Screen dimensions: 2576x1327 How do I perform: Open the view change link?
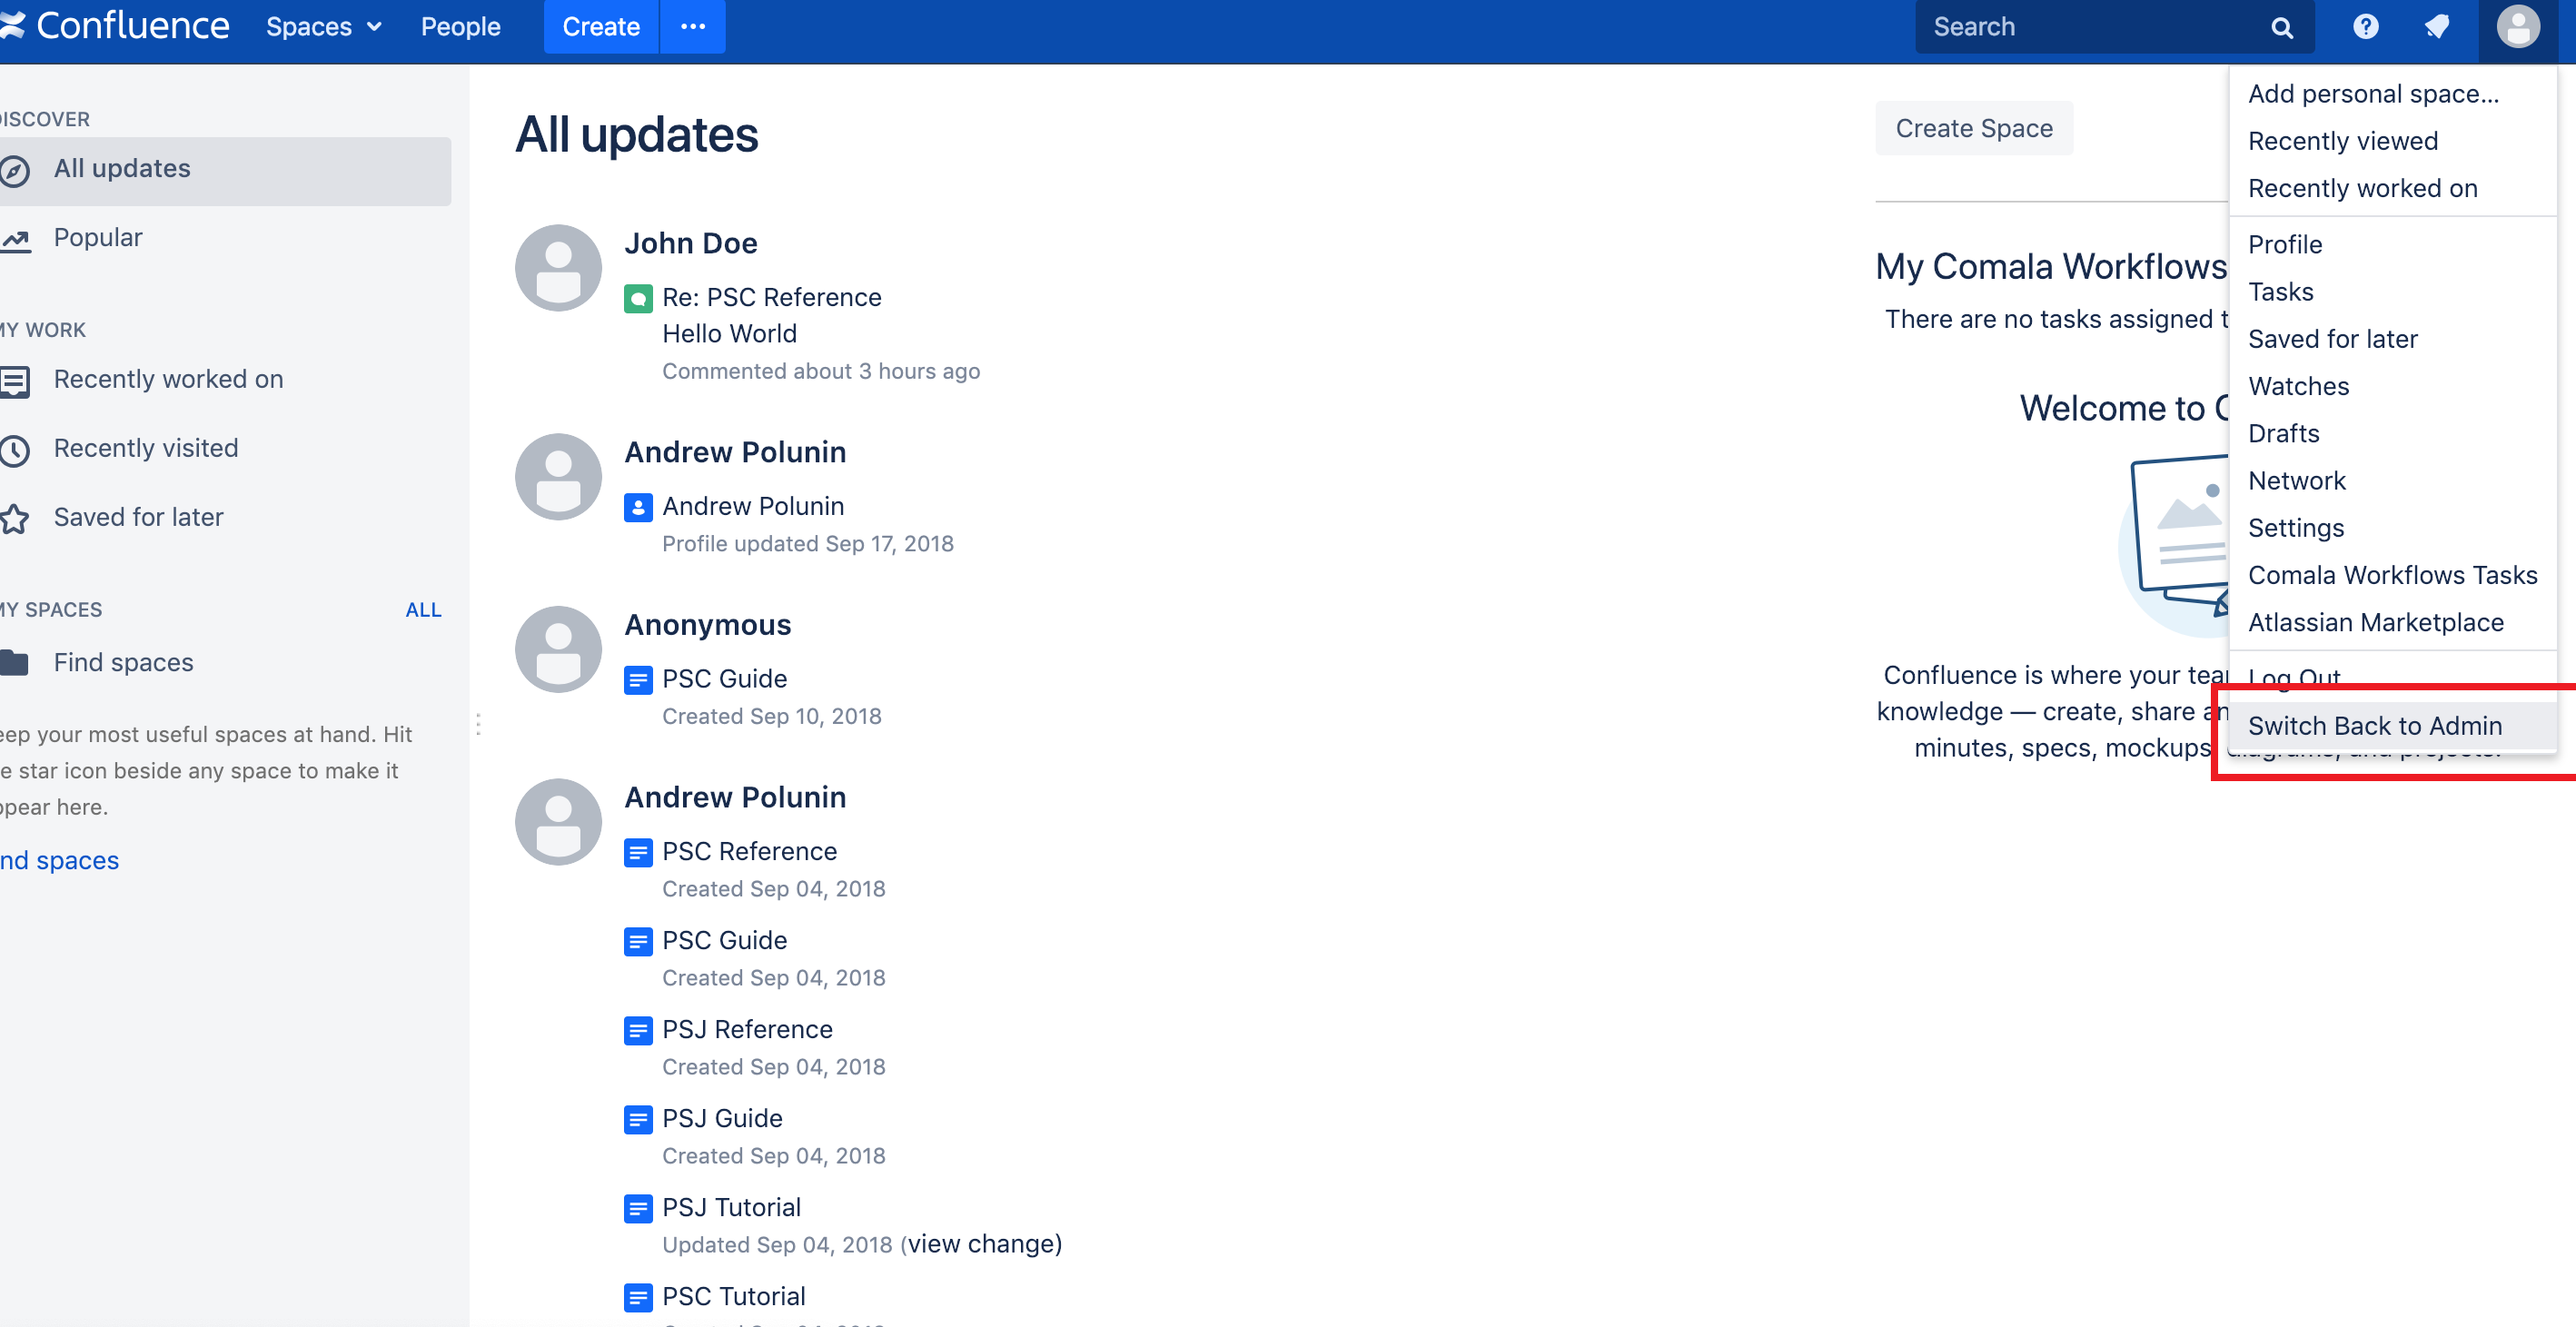point(984,1244)
